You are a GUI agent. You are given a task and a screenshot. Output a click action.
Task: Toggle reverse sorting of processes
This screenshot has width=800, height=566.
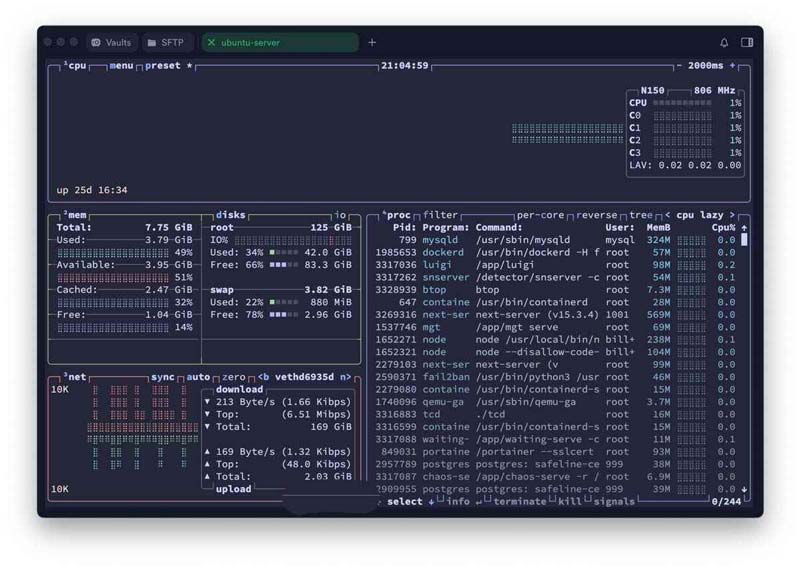[597, 215]
